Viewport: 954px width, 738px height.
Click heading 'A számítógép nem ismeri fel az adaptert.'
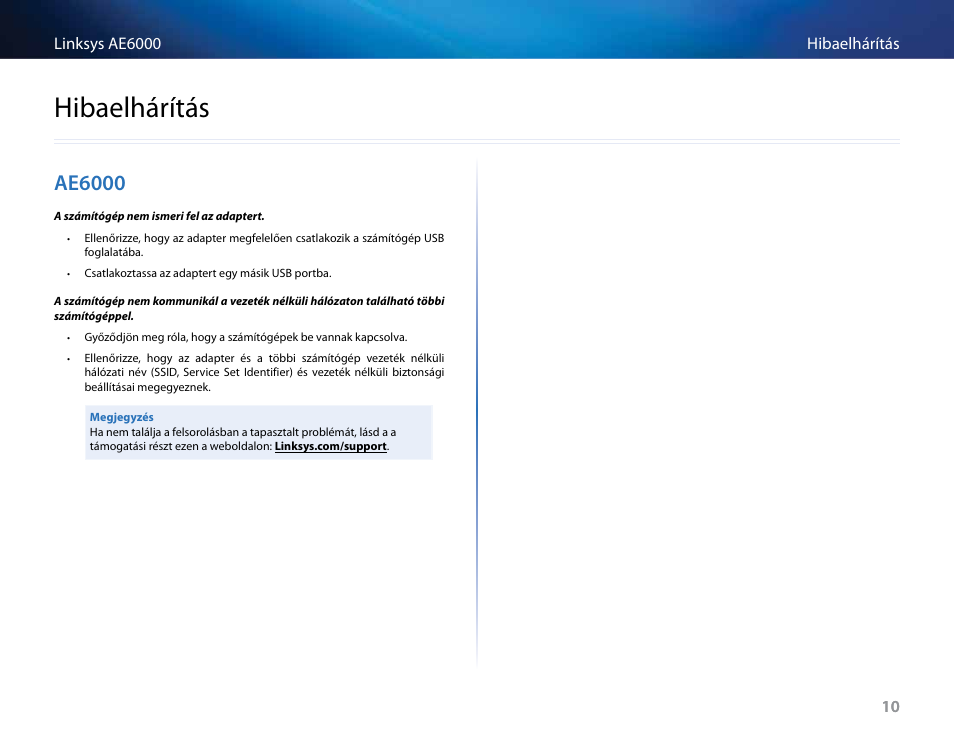[159, 217]
